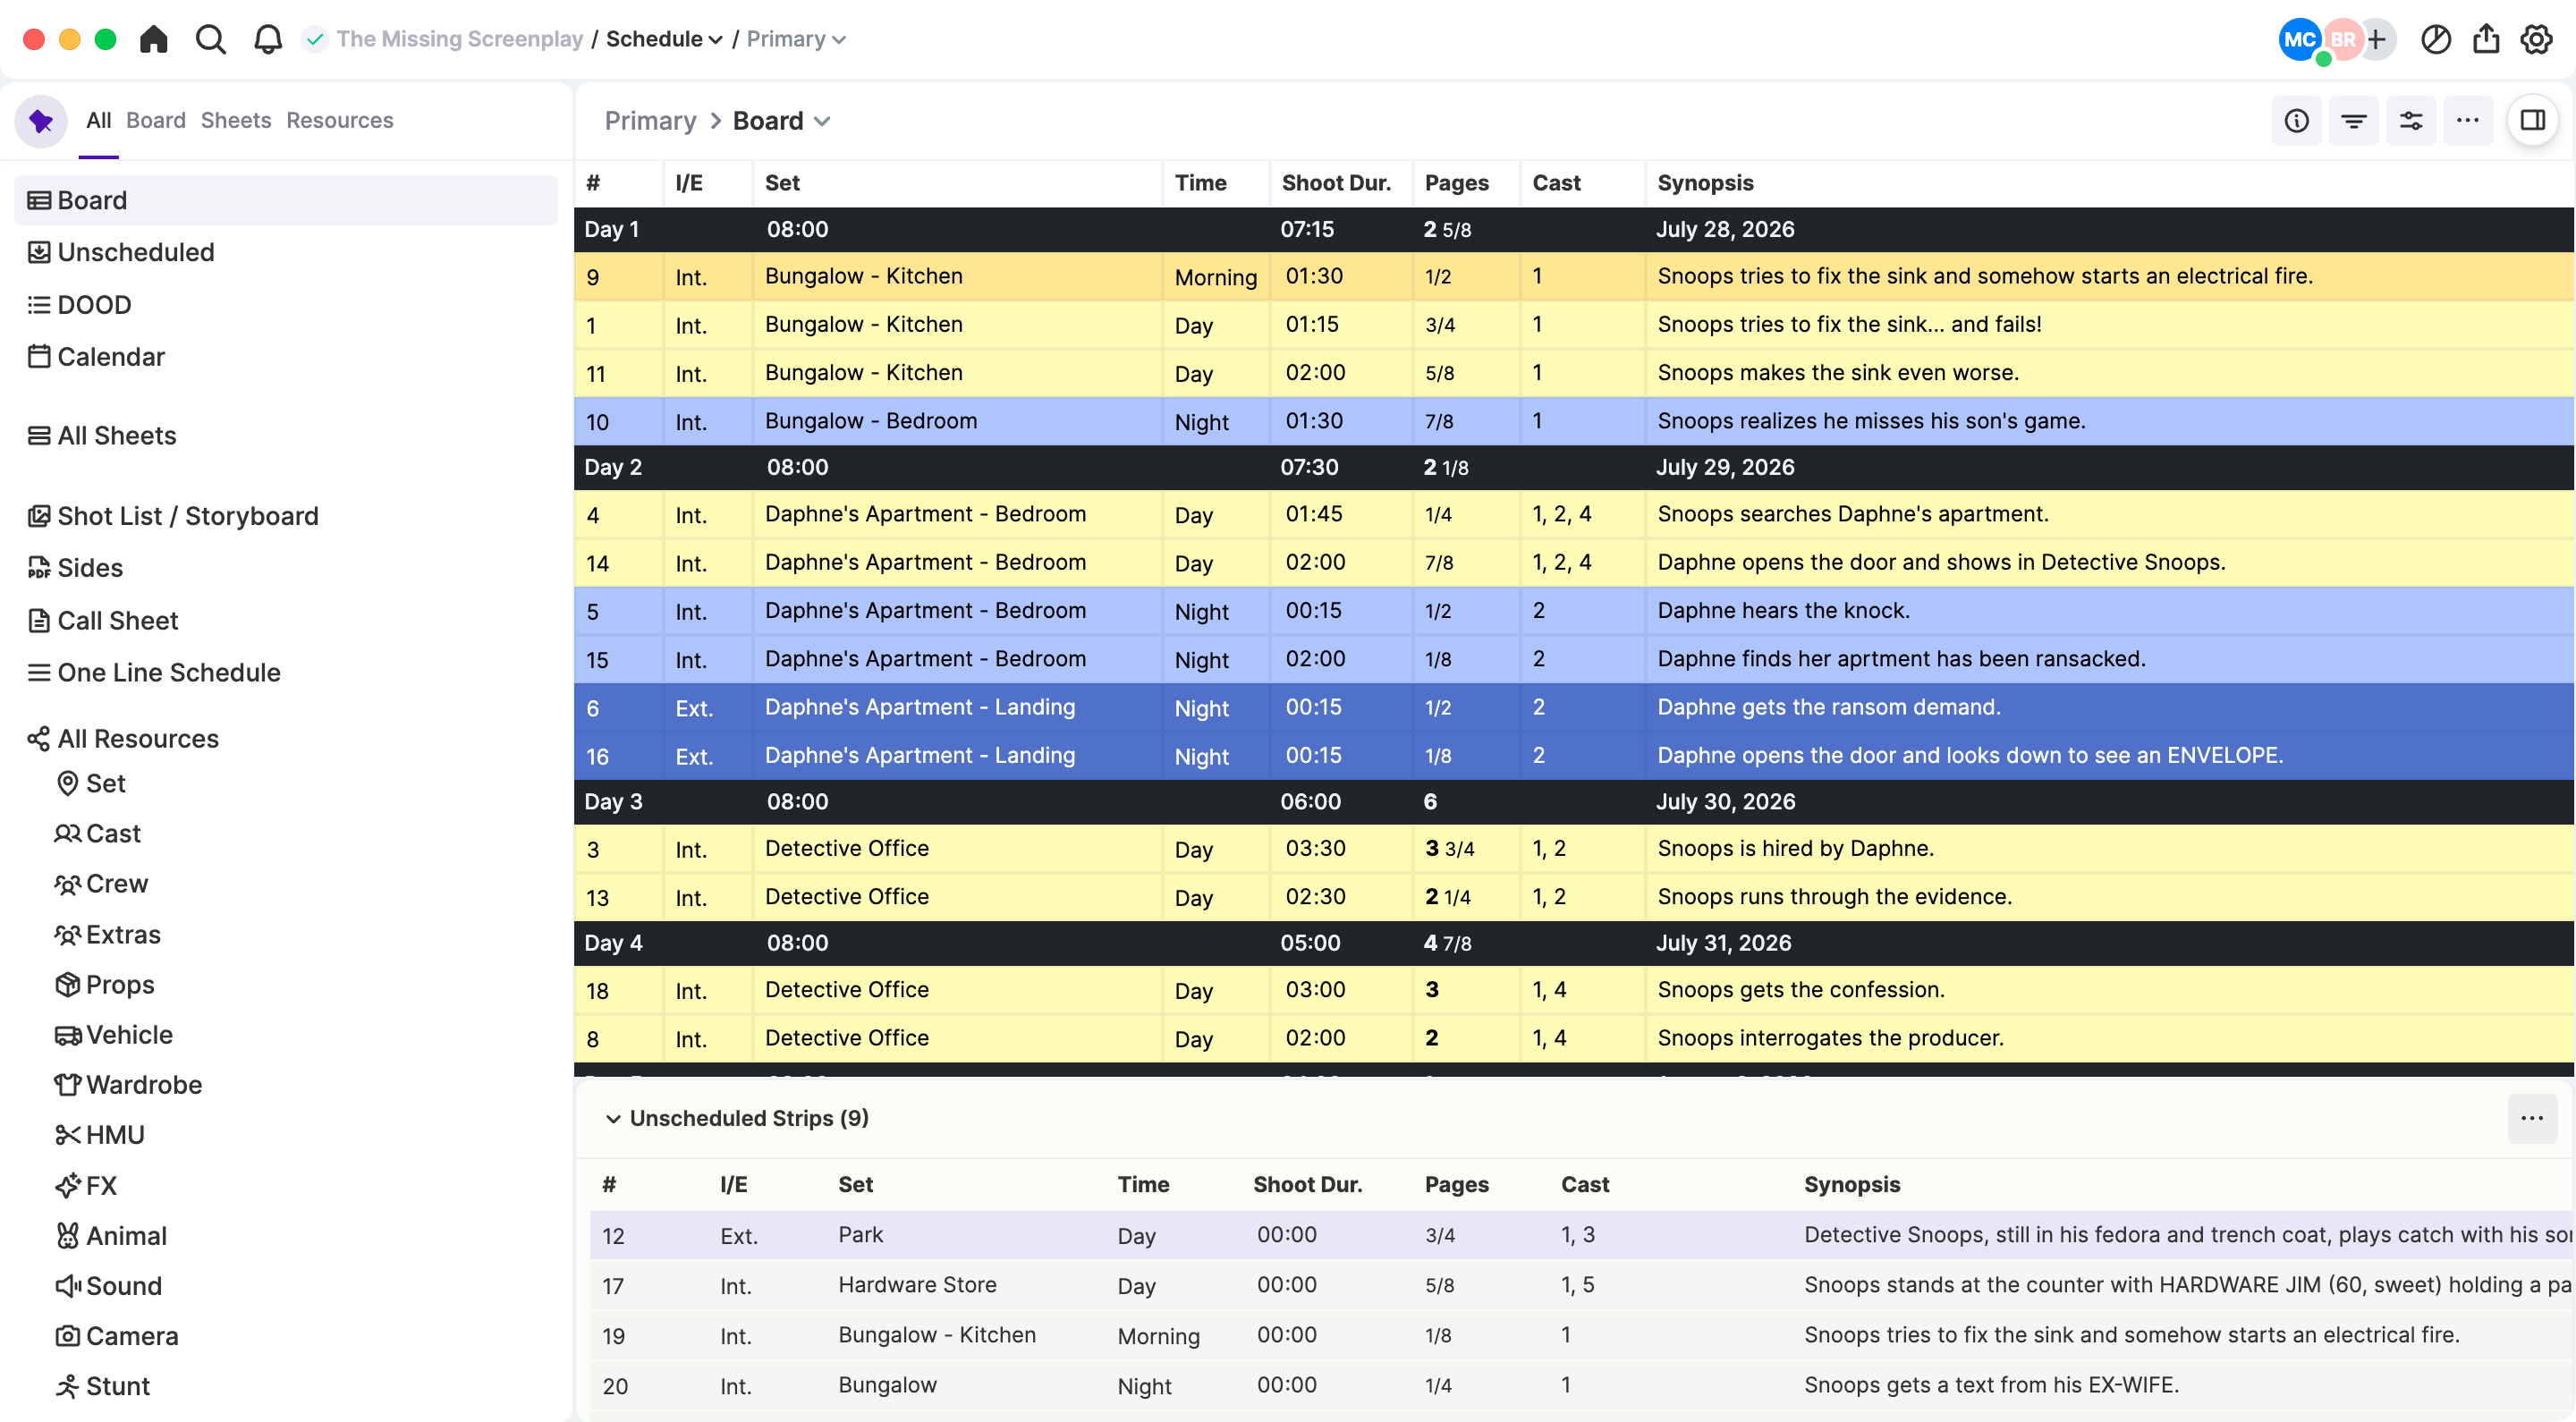The height and width of the screenshot is (1422, 2576).
Task: Open the Board view dropdown
Action: (782, 121)
